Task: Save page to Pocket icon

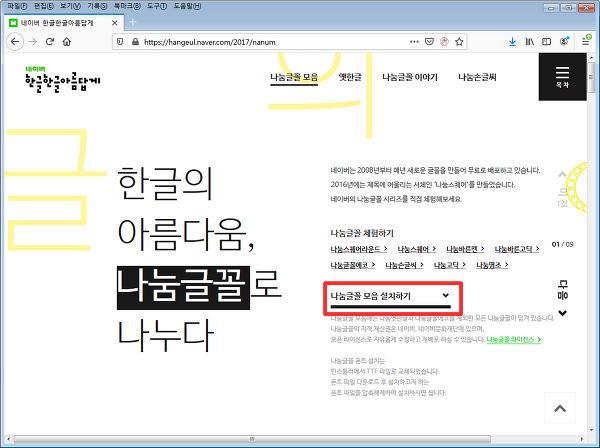Action: [429, 42]
